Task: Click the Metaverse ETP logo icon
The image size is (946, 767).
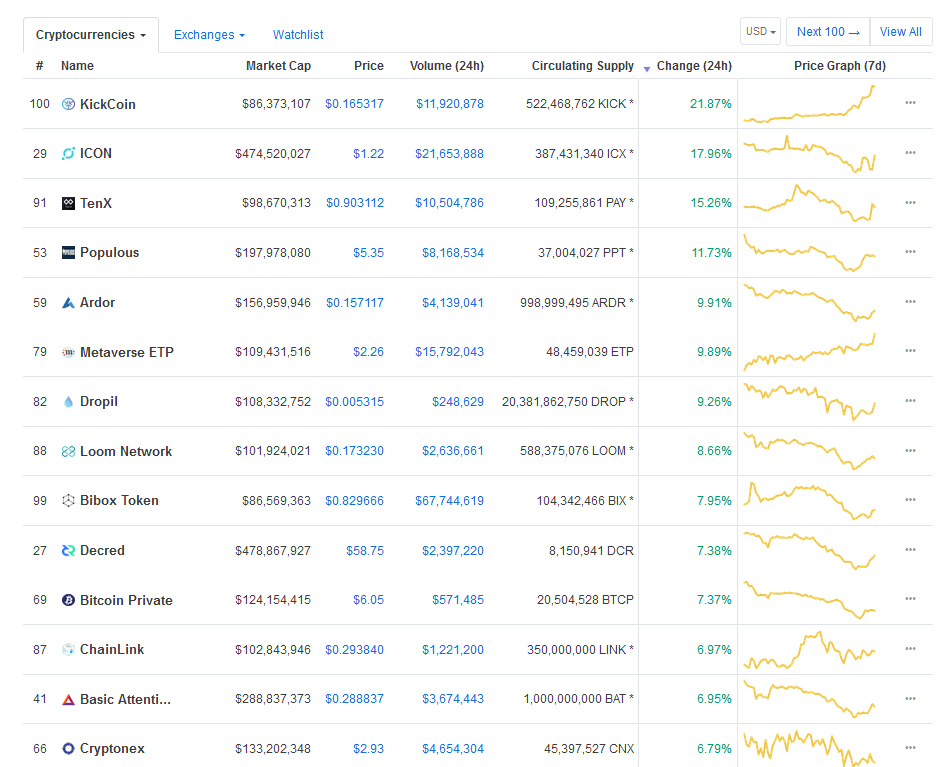Action: pos(68,352)
